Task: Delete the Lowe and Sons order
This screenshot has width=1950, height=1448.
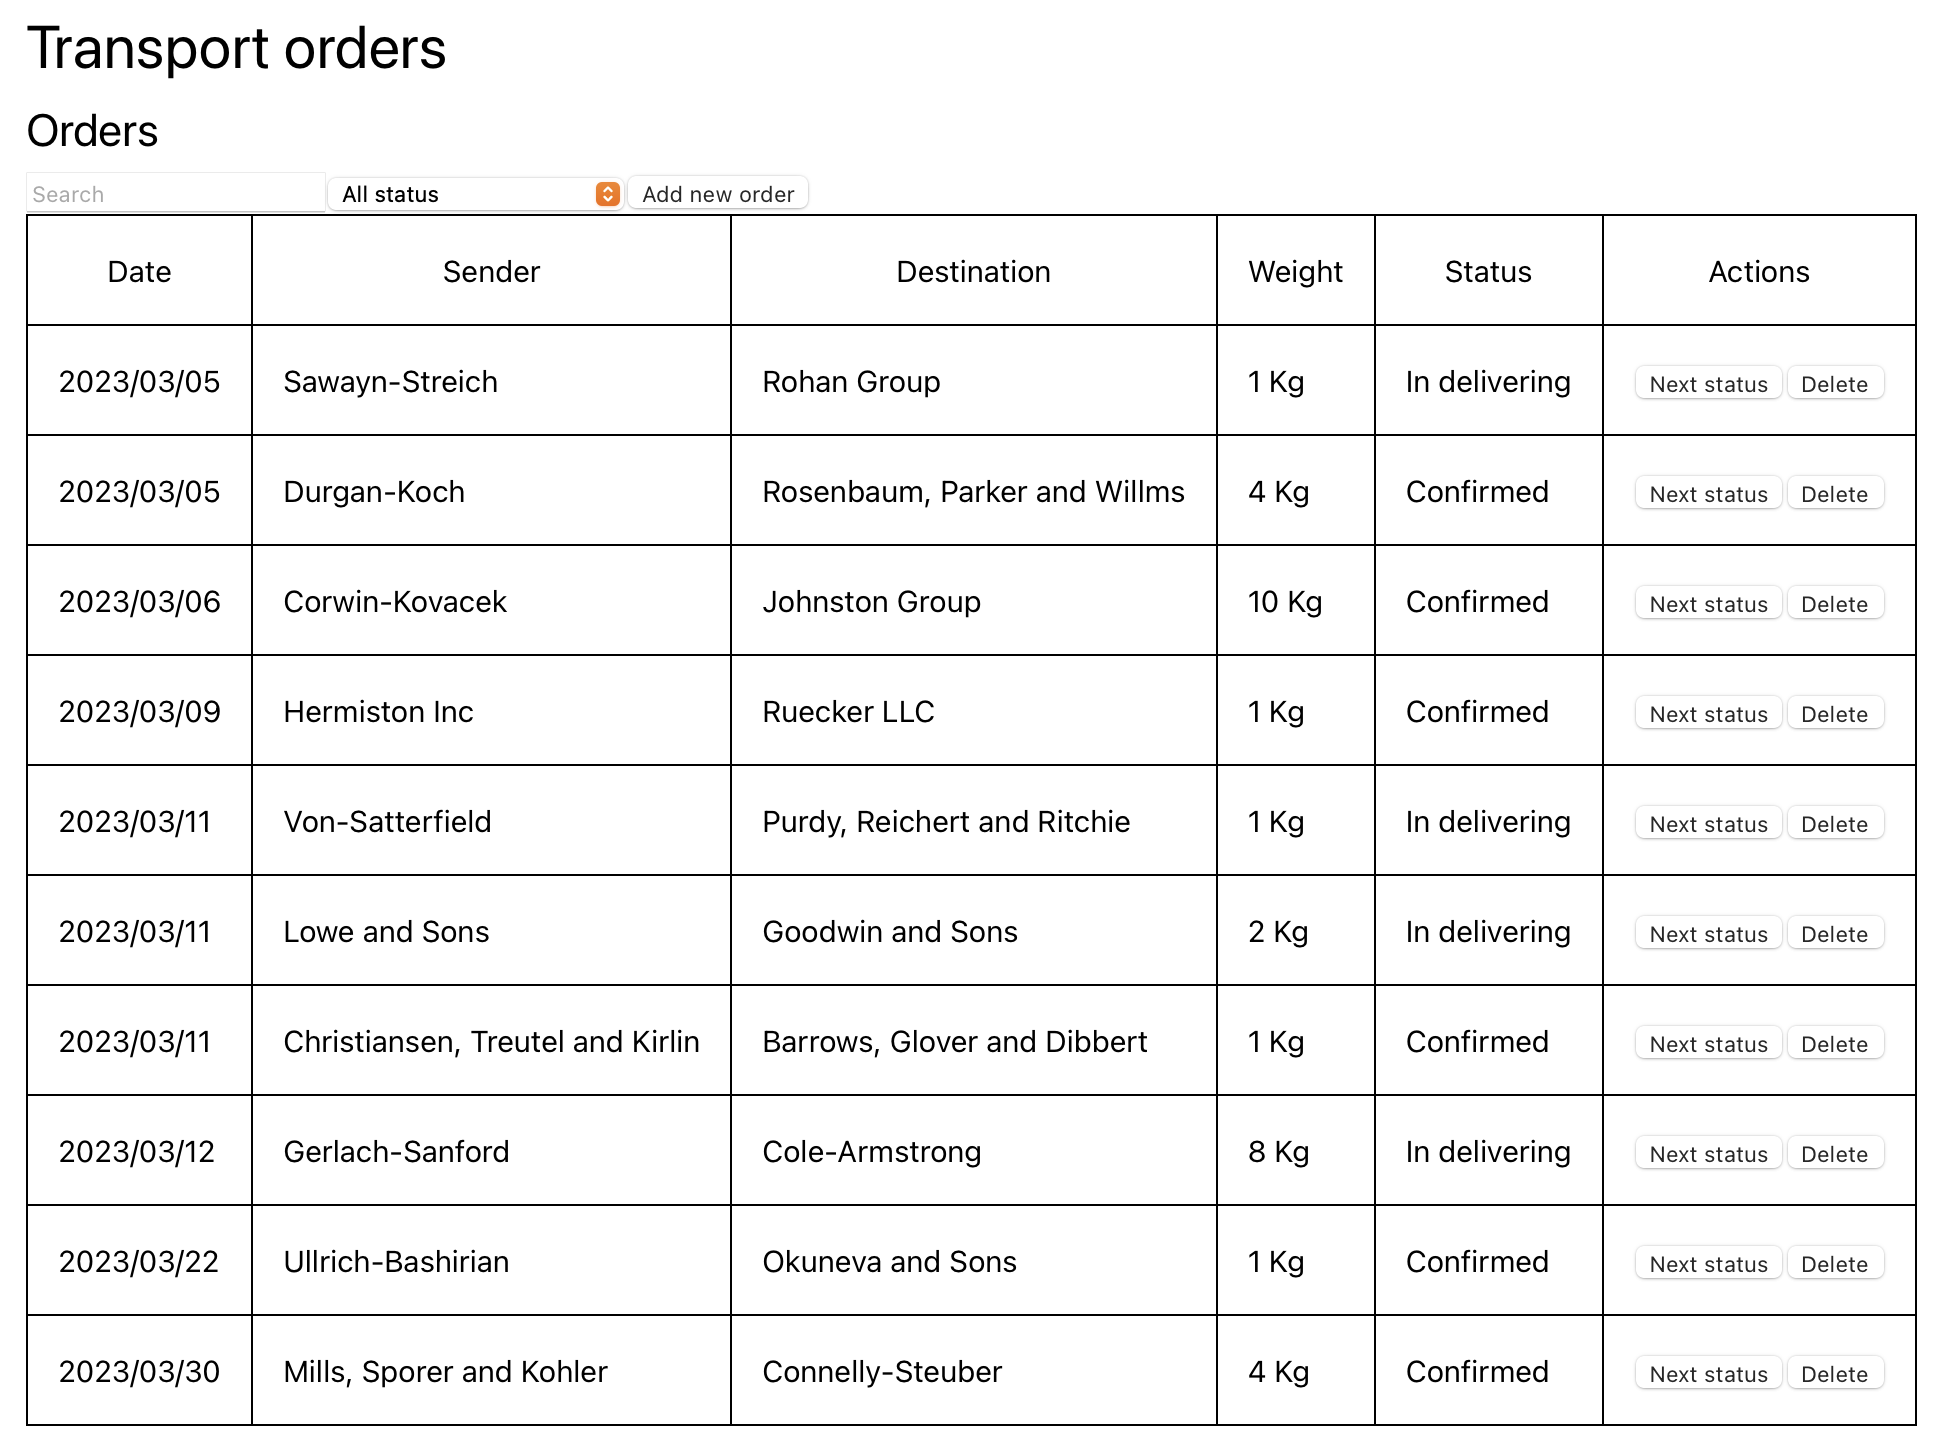Action: [x=1834, y=934]
